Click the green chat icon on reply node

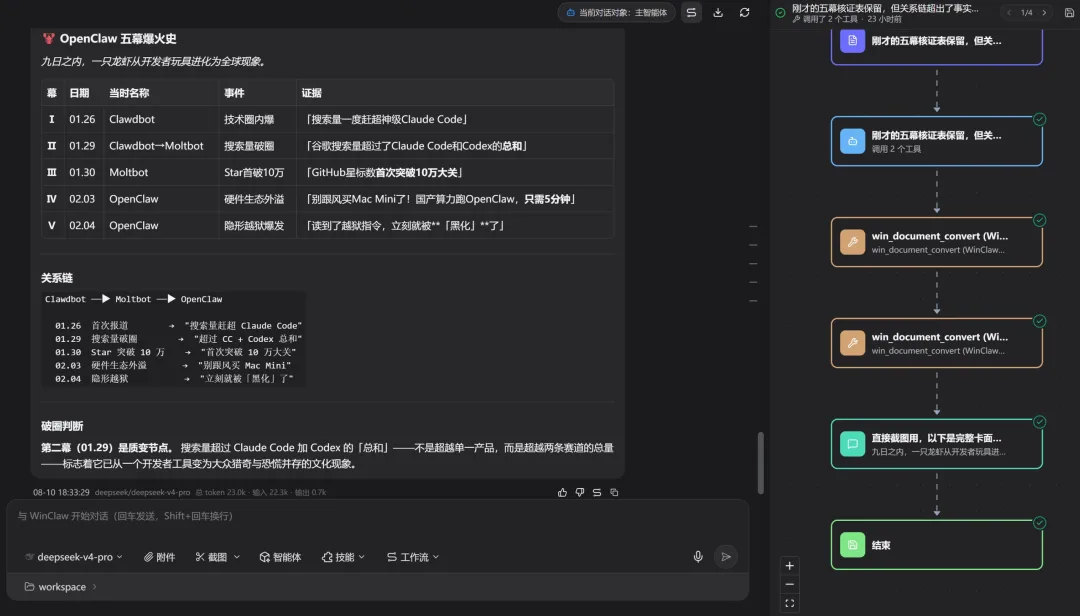click(852, 444)
